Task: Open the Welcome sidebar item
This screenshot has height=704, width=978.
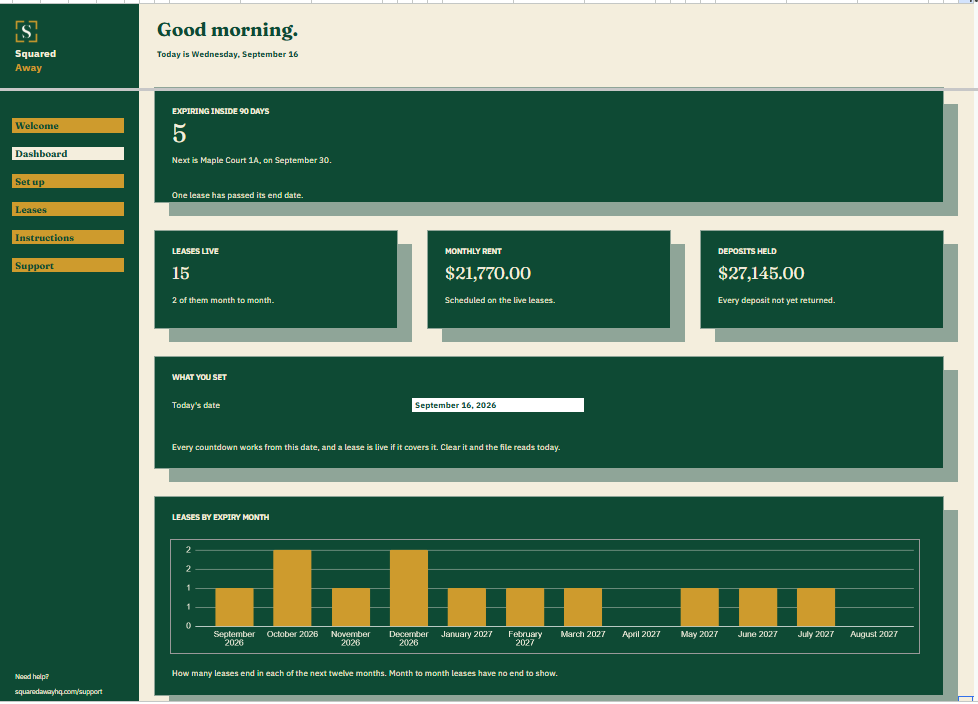Action: click(68, 125)
